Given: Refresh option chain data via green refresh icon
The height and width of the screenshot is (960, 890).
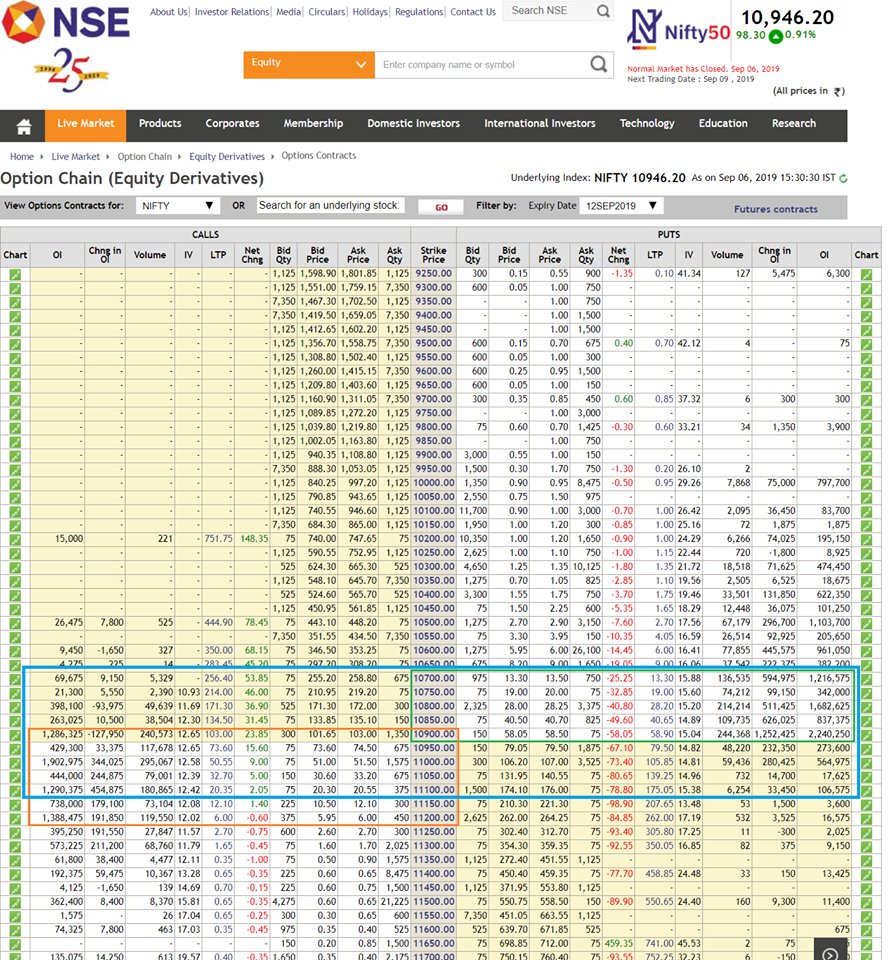Looking at the screenshot, I should pos(843,178).
